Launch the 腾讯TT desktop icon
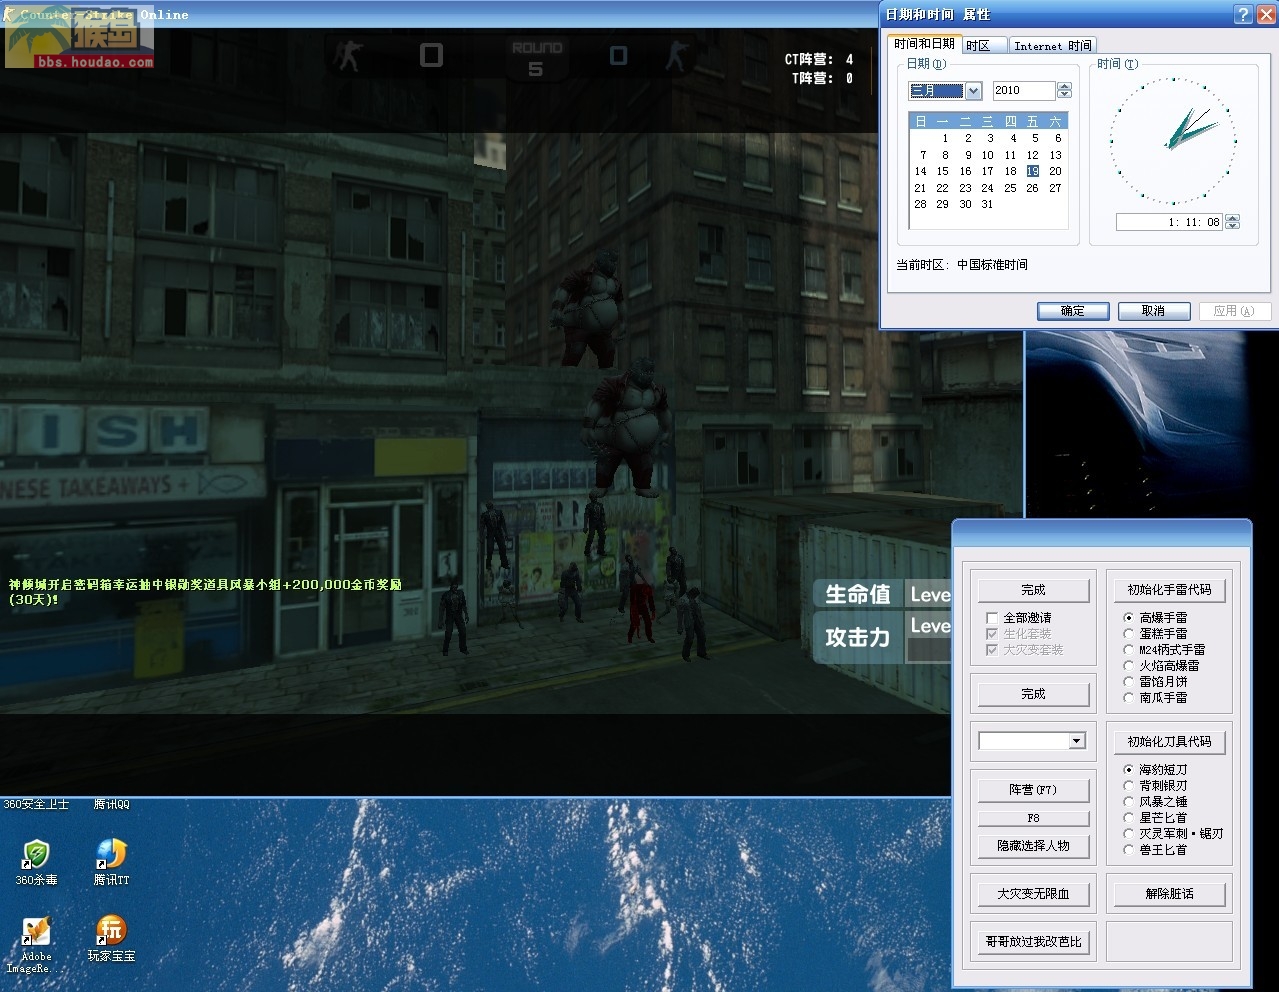This screenshot has height=992, width=1279. (111, 861)
